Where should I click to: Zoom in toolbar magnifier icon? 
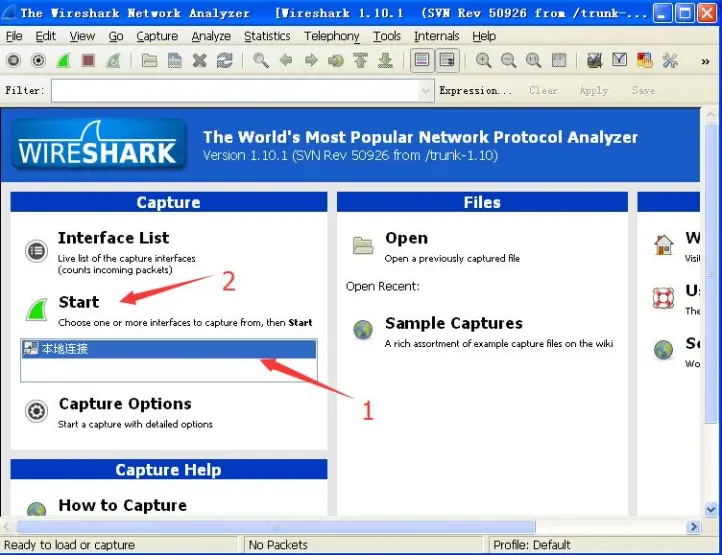click(x=483, y=60)
